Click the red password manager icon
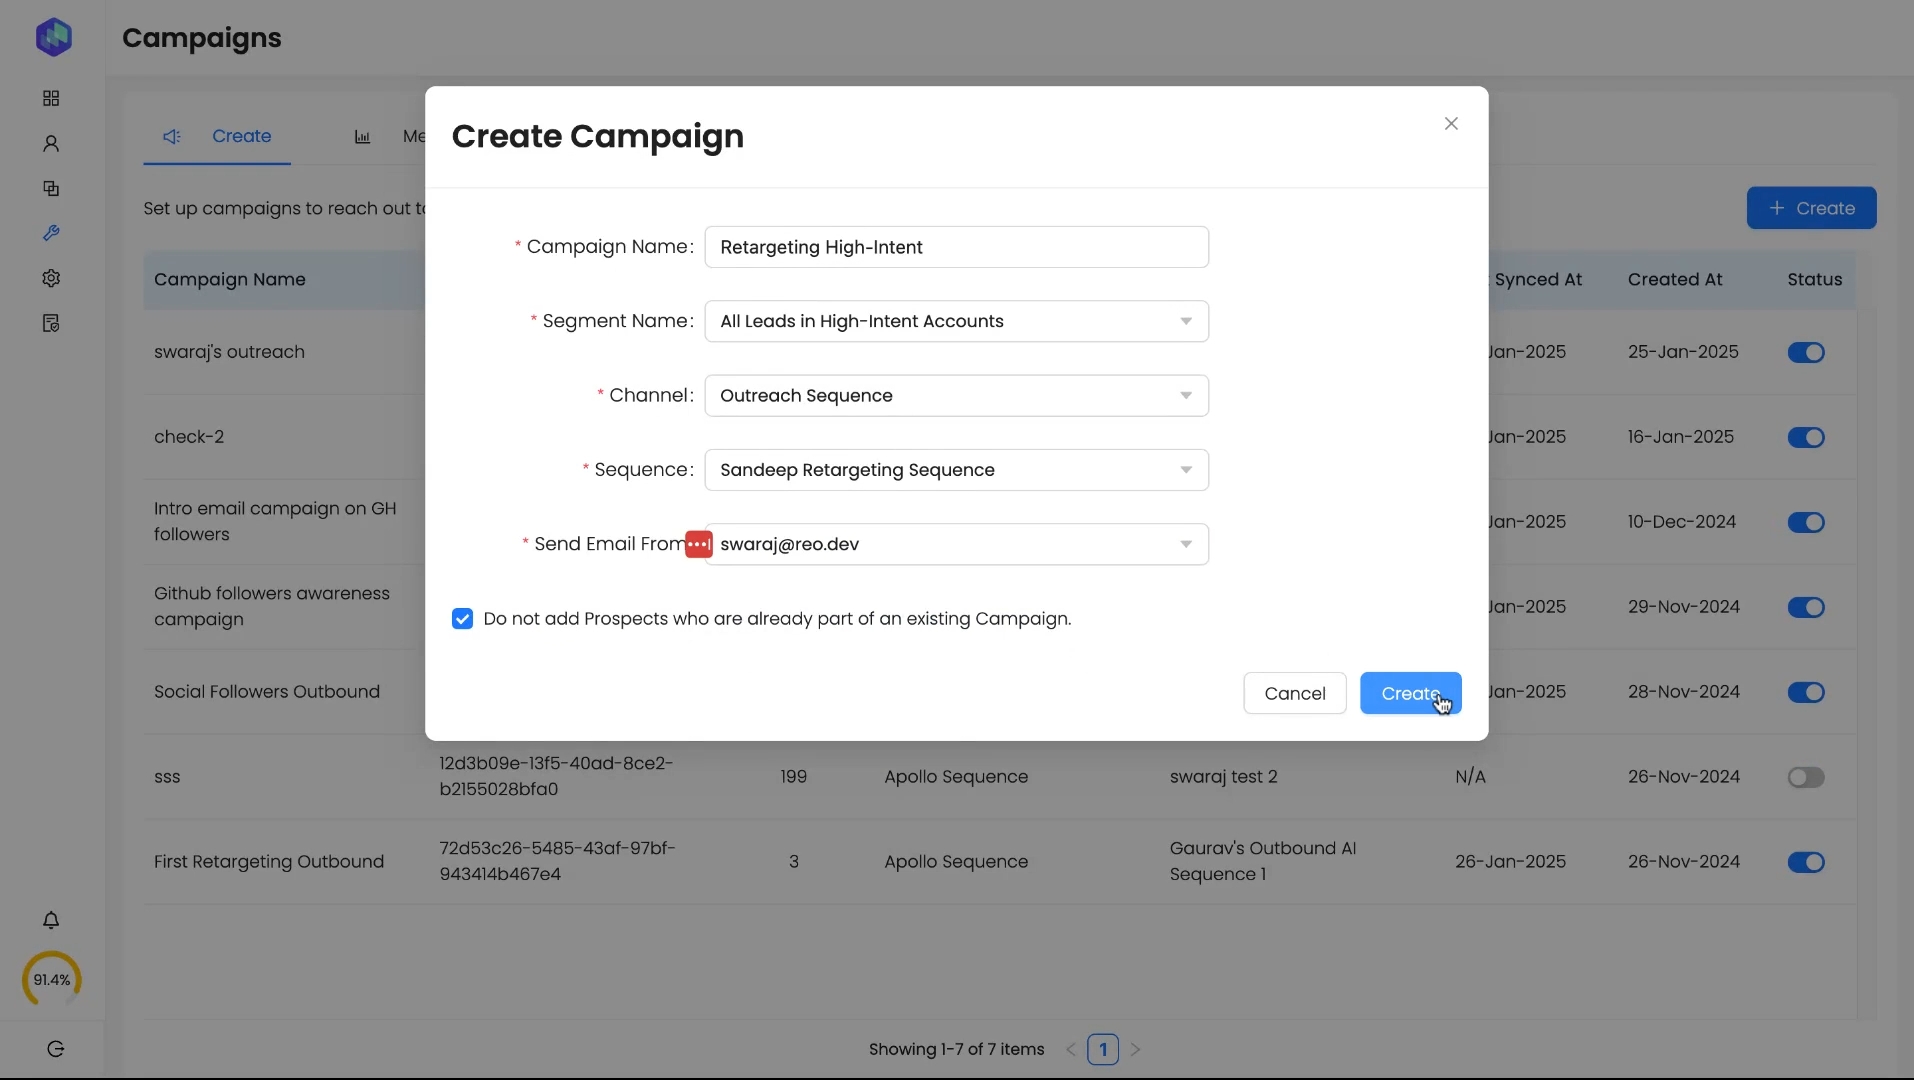The image size is (1914, 1080). coord(698,544)
